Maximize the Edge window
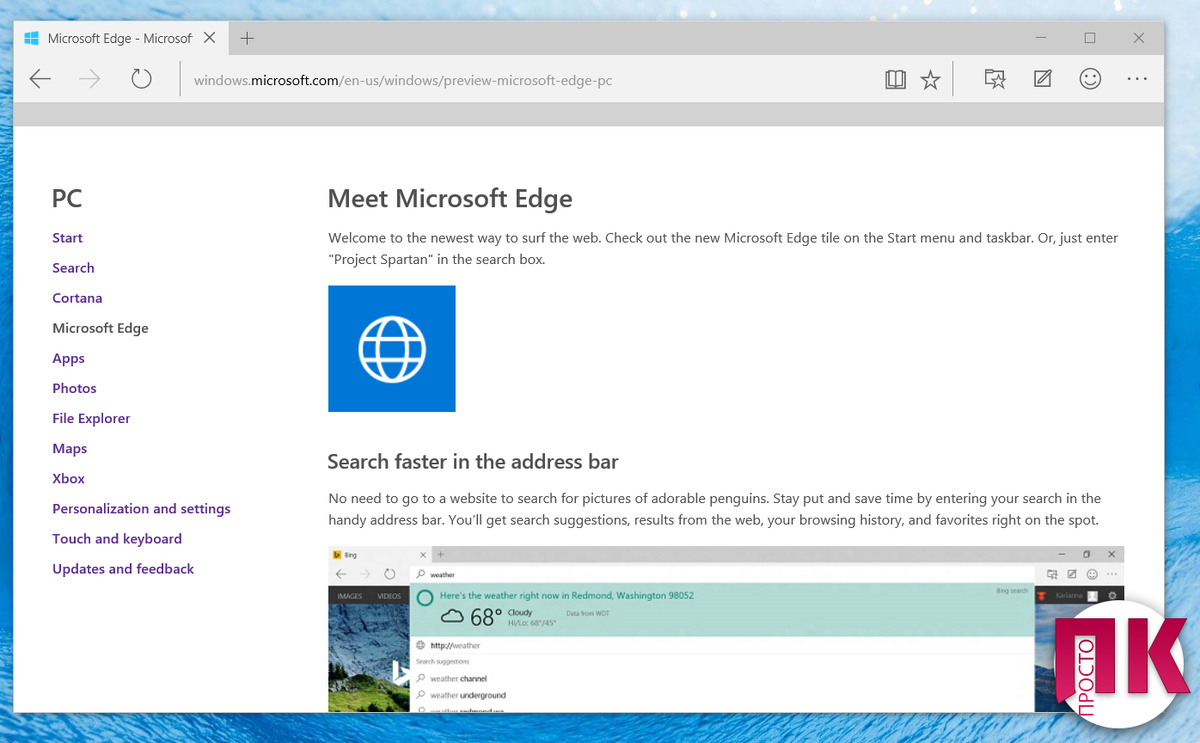This screenshot has width=1200, height=743. tap(1090, 38)
